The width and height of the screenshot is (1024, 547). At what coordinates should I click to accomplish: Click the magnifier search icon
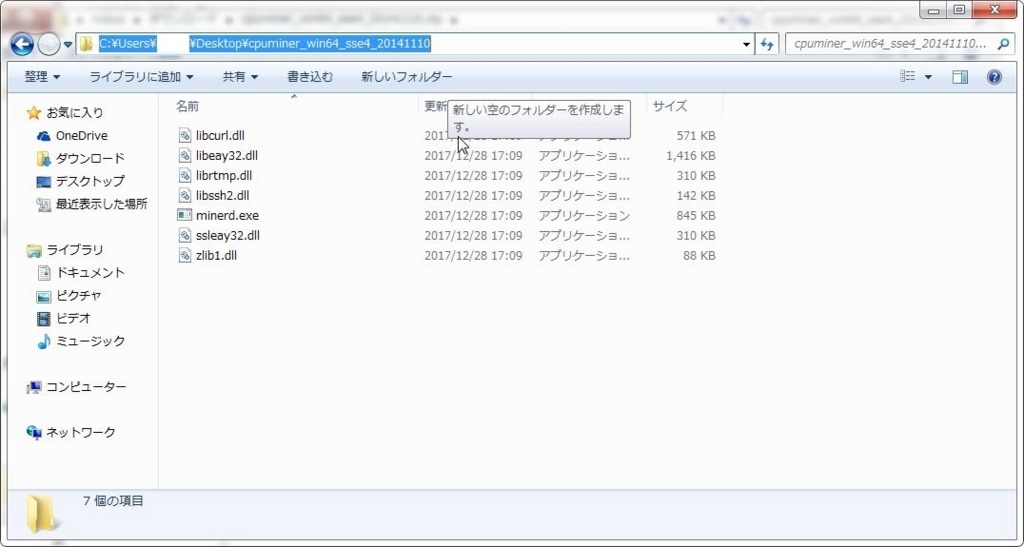pos(1003,44)
